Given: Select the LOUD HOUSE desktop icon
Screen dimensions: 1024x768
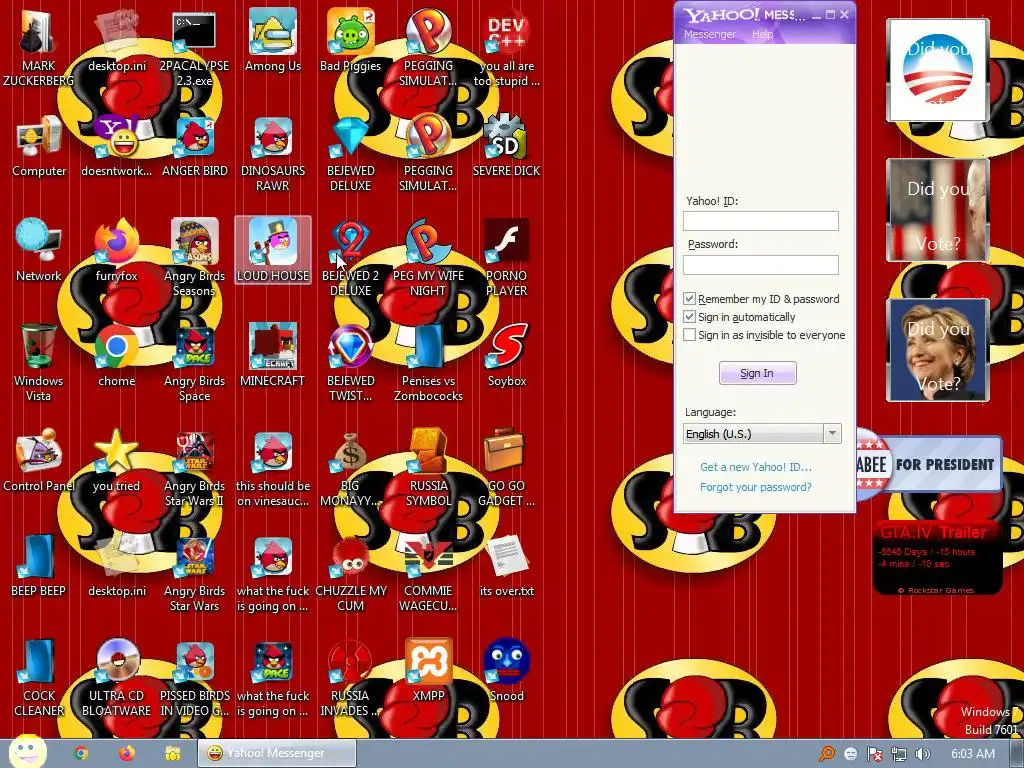Looking at the screenshot, I should tap(273, 250).
